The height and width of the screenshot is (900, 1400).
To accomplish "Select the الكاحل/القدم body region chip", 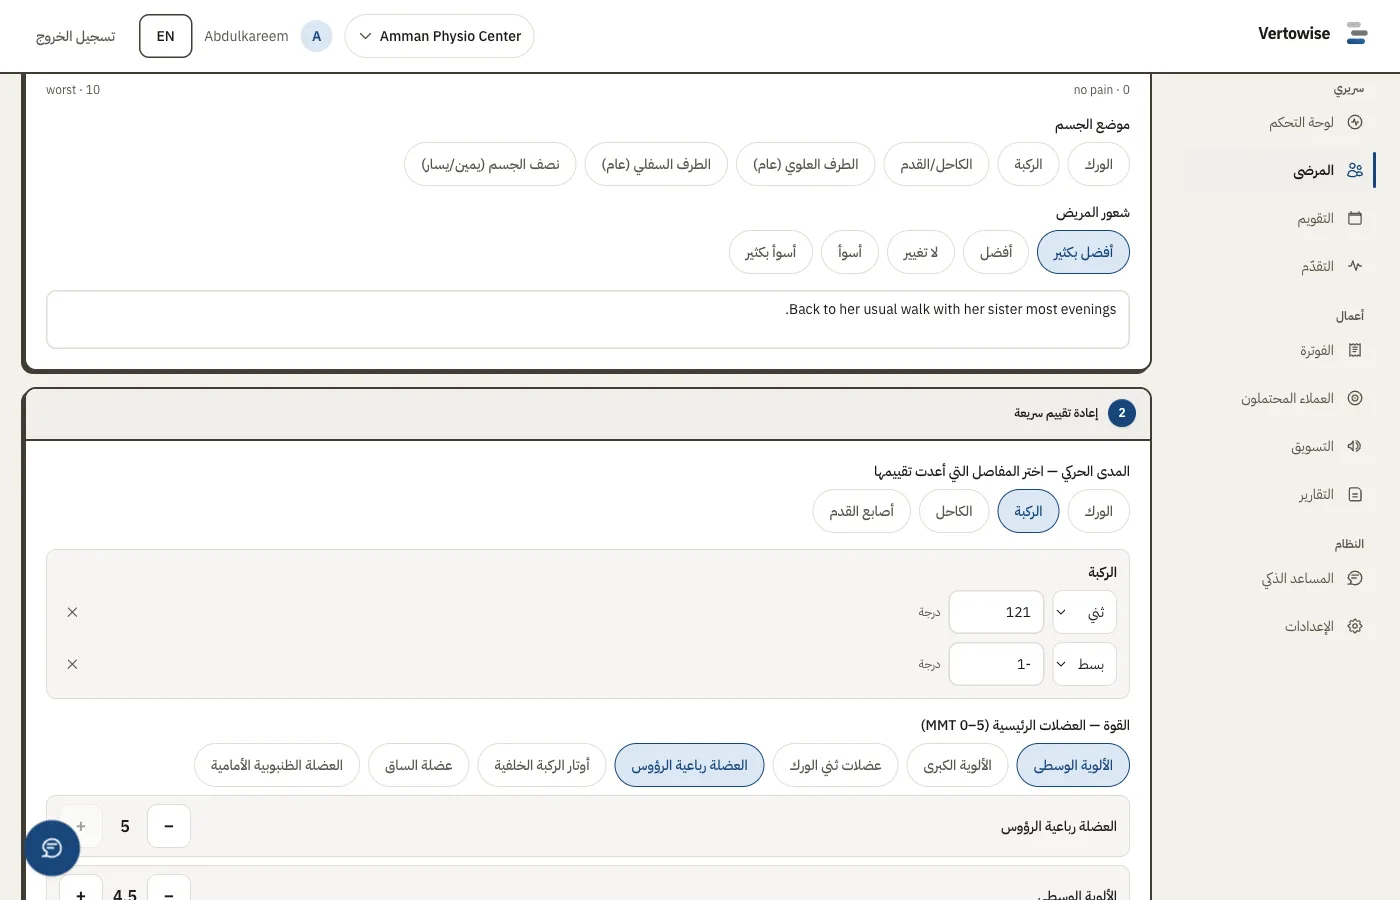I will point(936,164).
